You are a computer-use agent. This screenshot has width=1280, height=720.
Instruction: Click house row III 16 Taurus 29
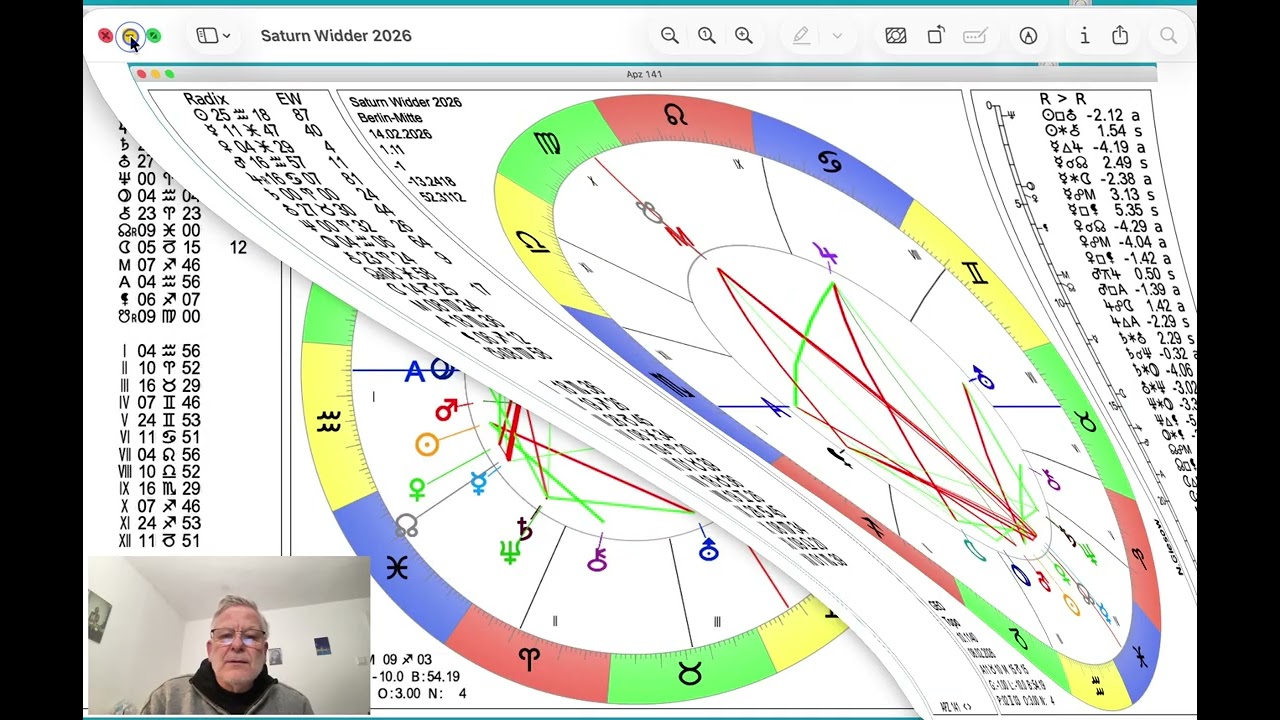160,385
